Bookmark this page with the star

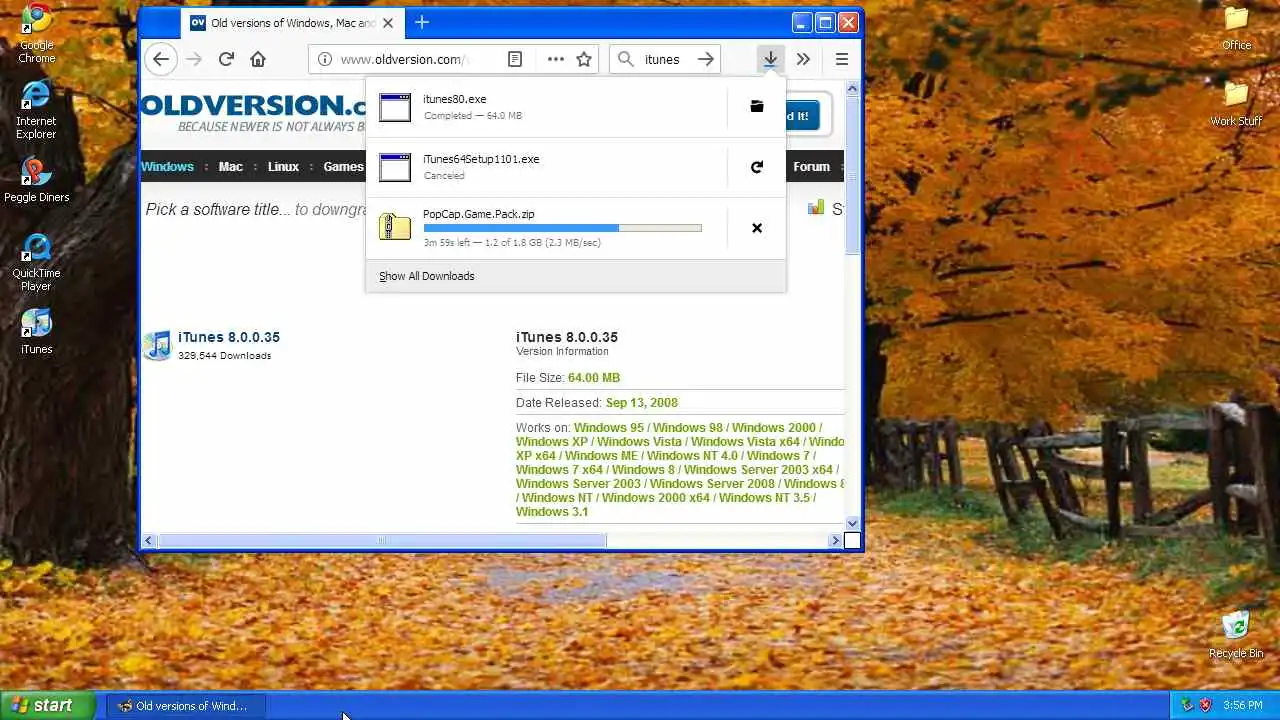tap(584, 59)
